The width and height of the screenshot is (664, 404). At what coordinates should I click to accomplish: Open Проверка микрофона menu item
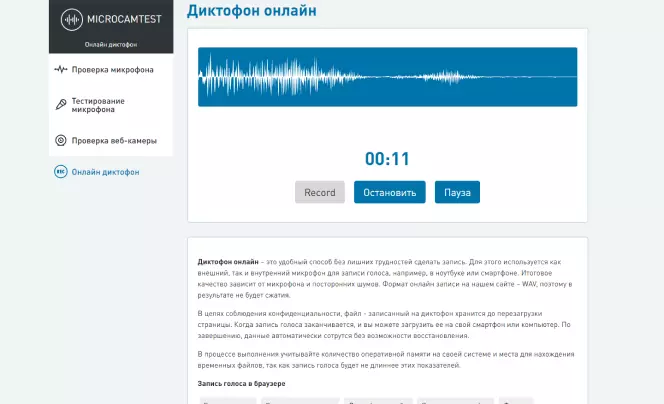[111, 69]
